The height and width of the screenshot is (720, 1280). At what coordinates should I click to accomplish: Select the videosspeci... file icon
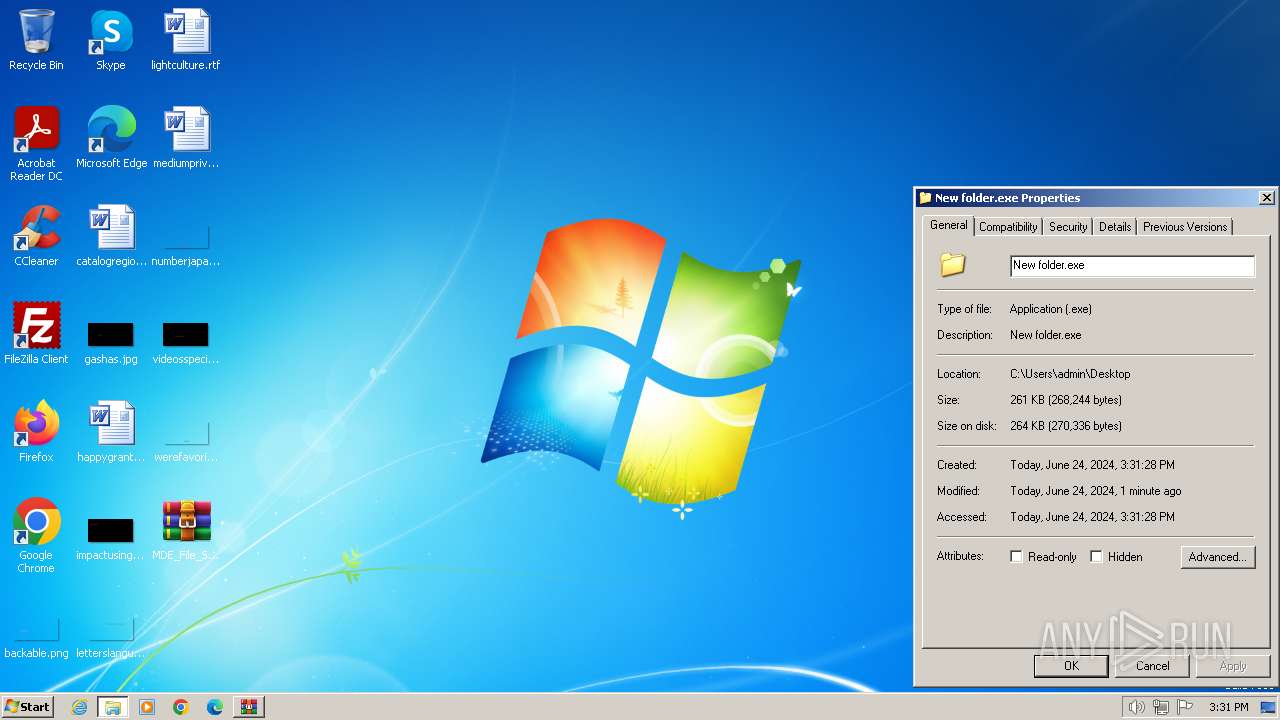(186, 342)
